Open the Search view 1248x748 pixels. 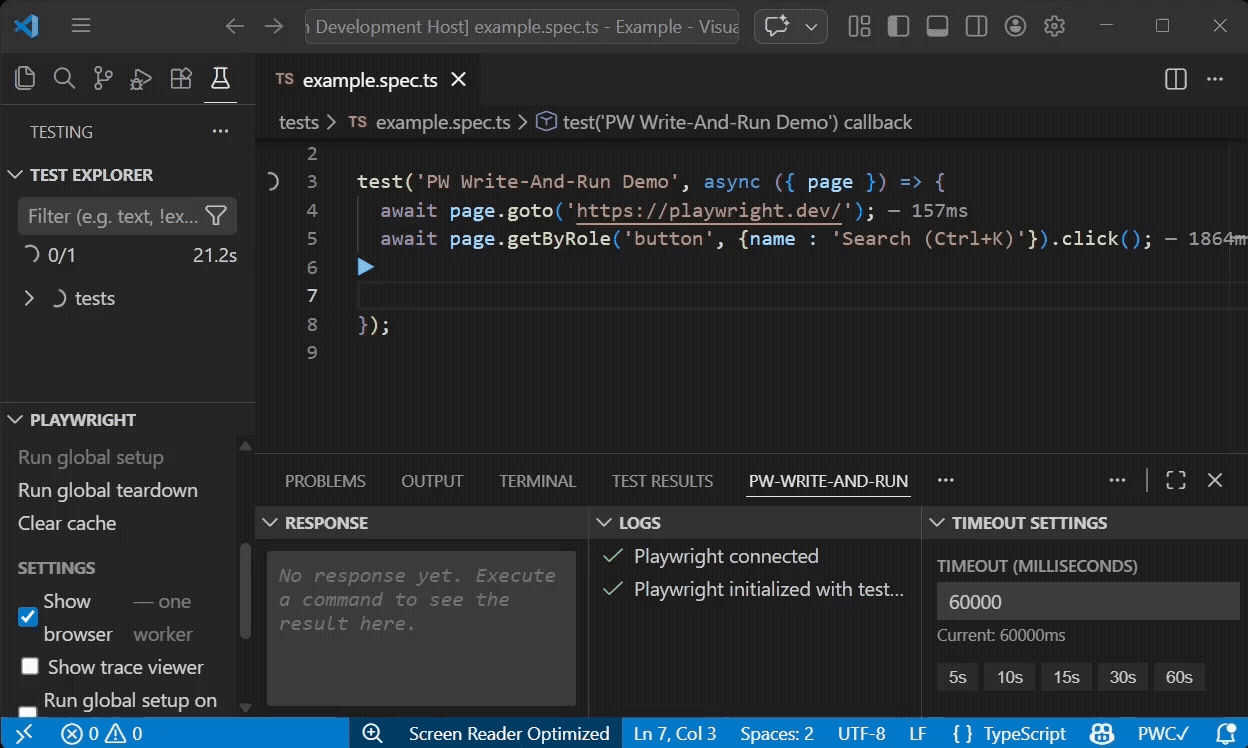click(64, 77)
